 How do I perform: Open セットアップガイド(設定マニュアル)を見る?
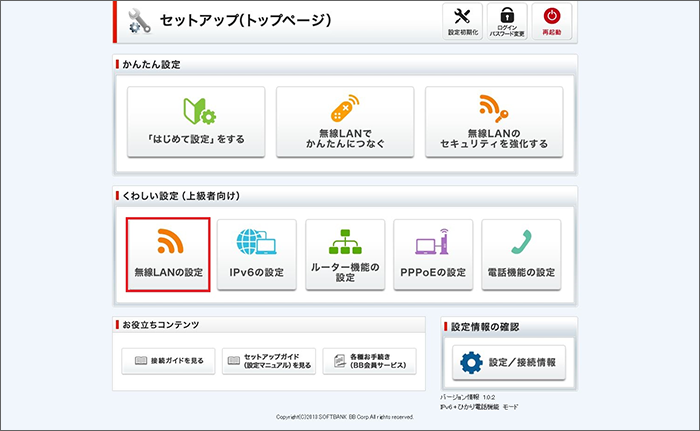click(269, 361)
